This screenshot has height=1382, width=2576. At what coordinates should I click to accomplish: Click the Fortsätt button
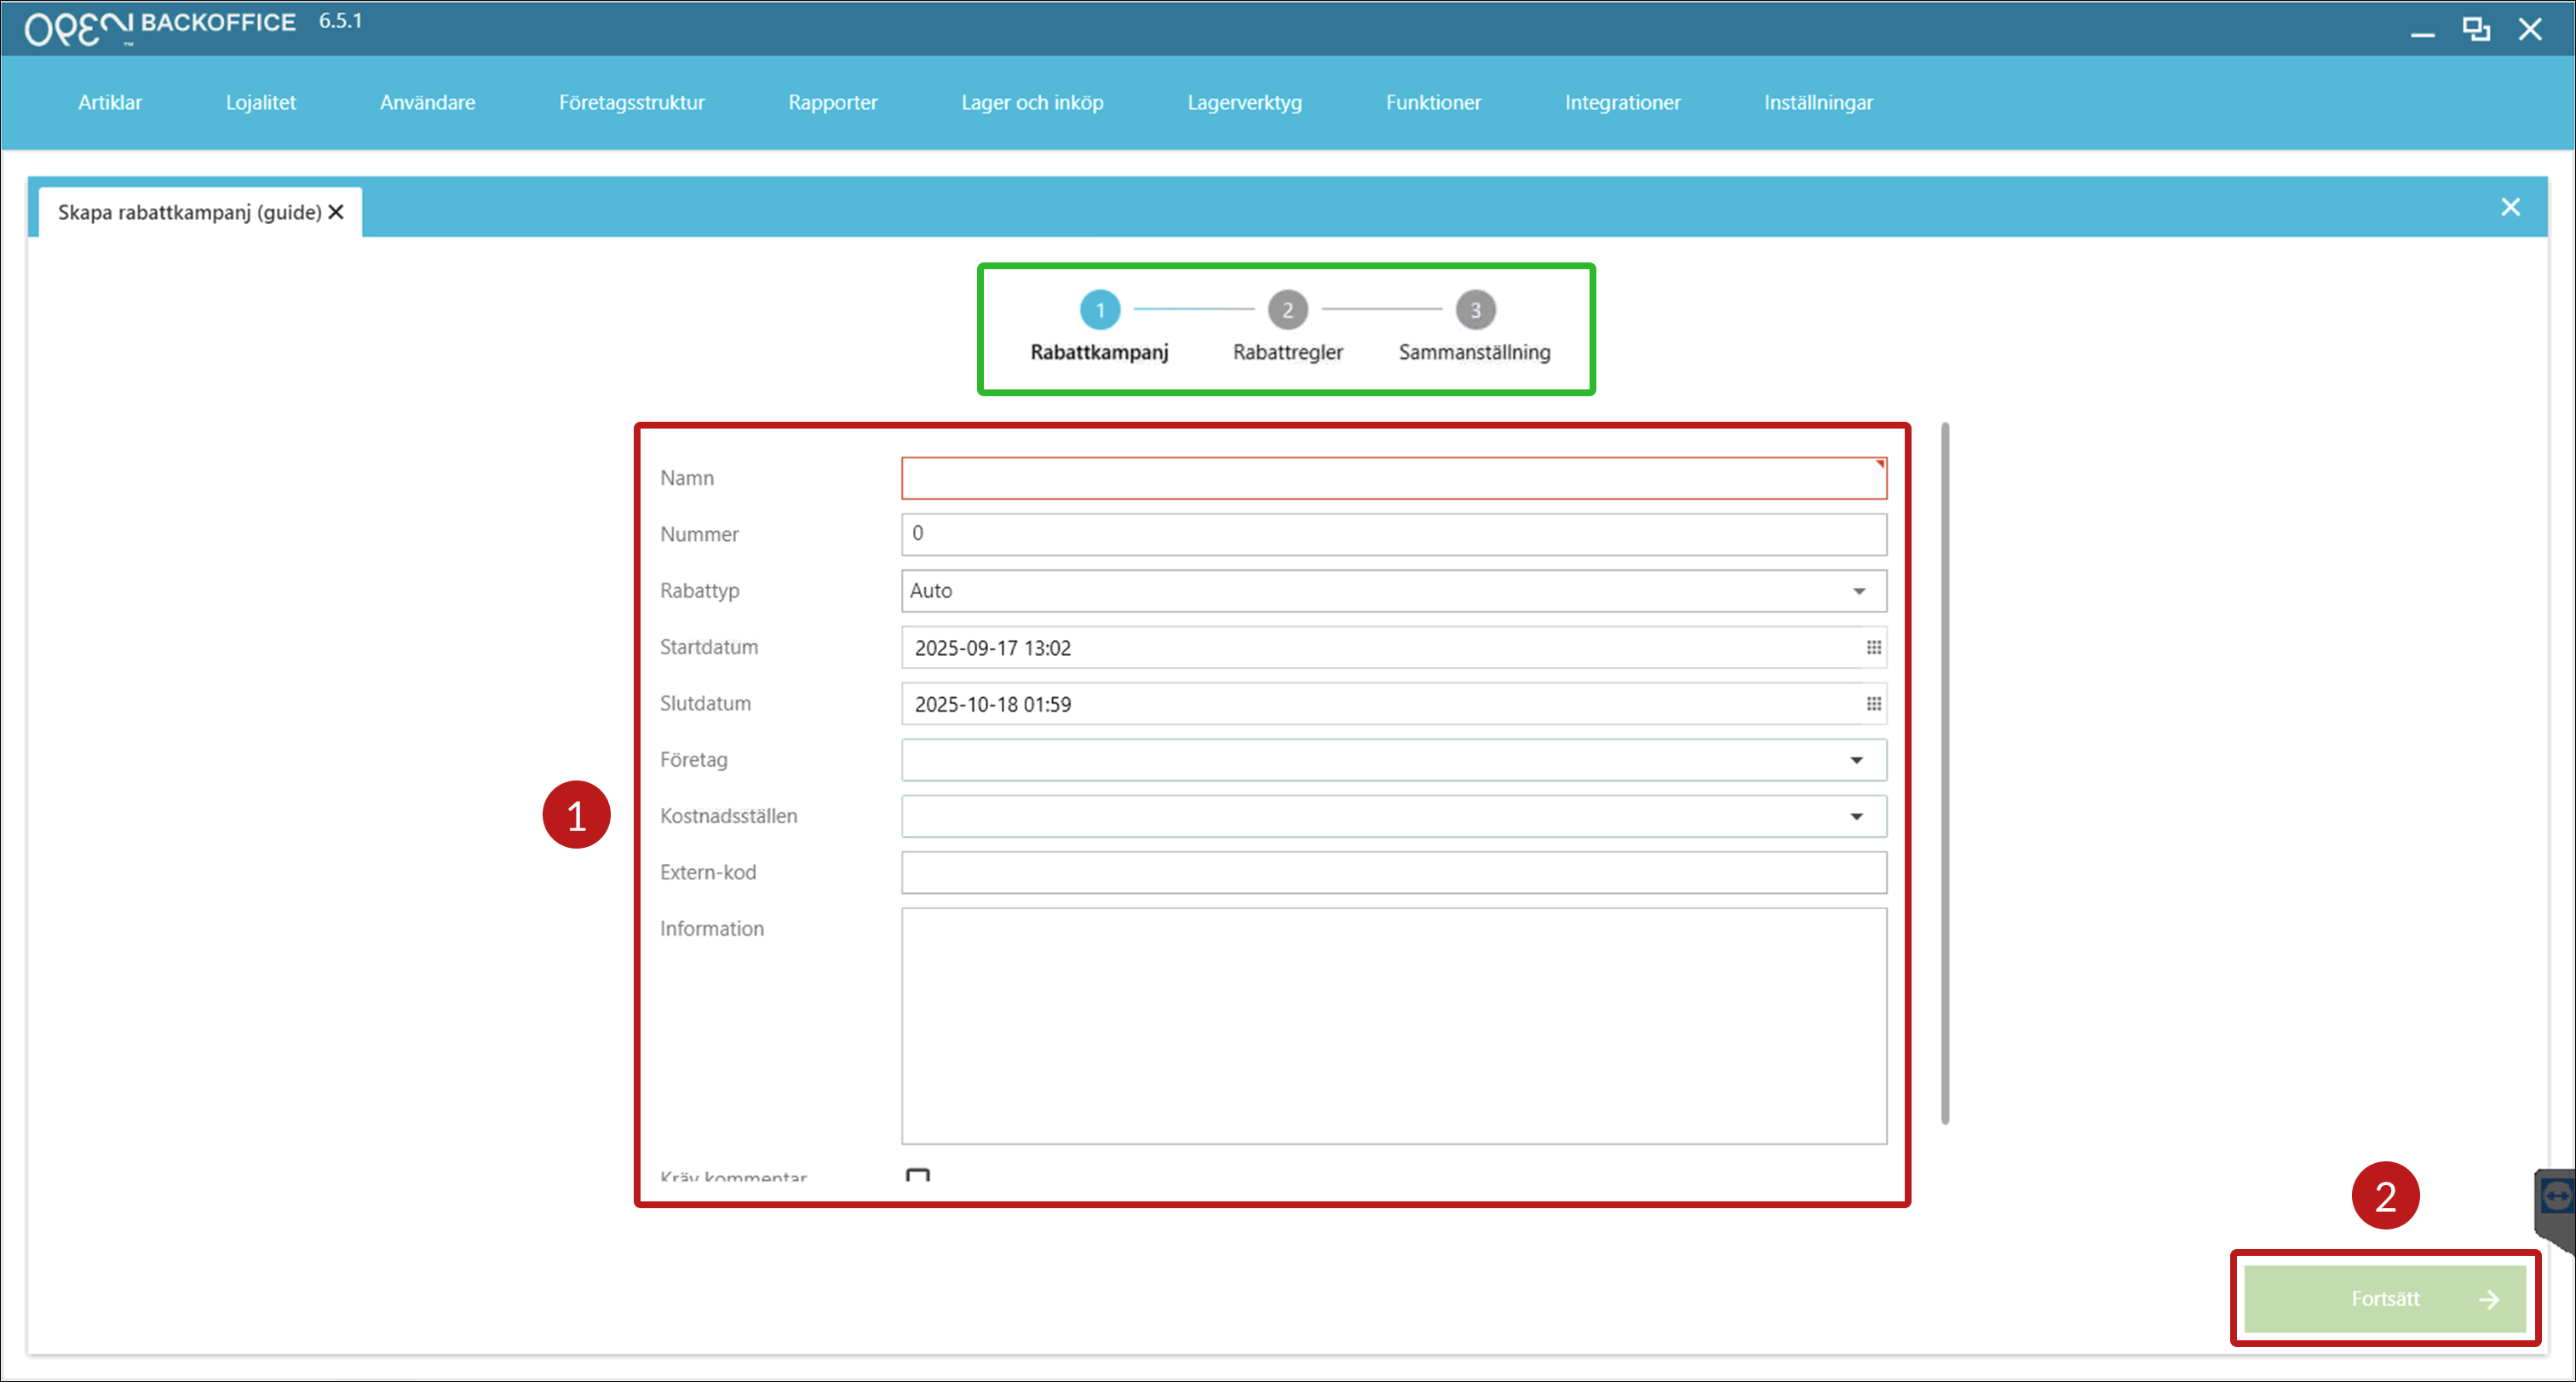coord(2384,1298)
